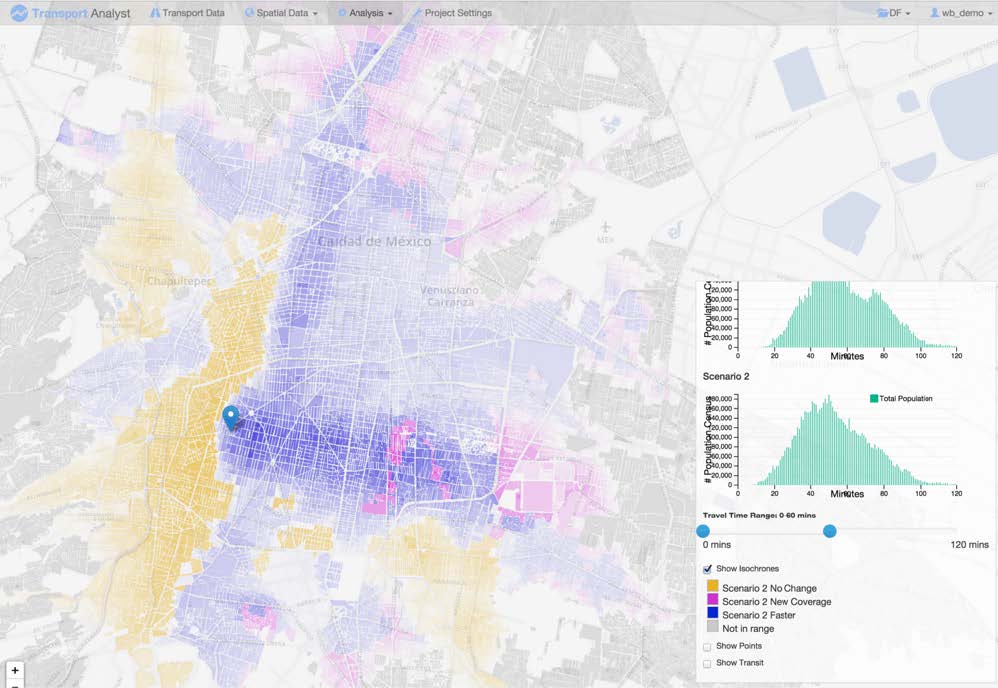Enable the Show Points checkbox
998x688 pixels.
(x=707, y=647)
